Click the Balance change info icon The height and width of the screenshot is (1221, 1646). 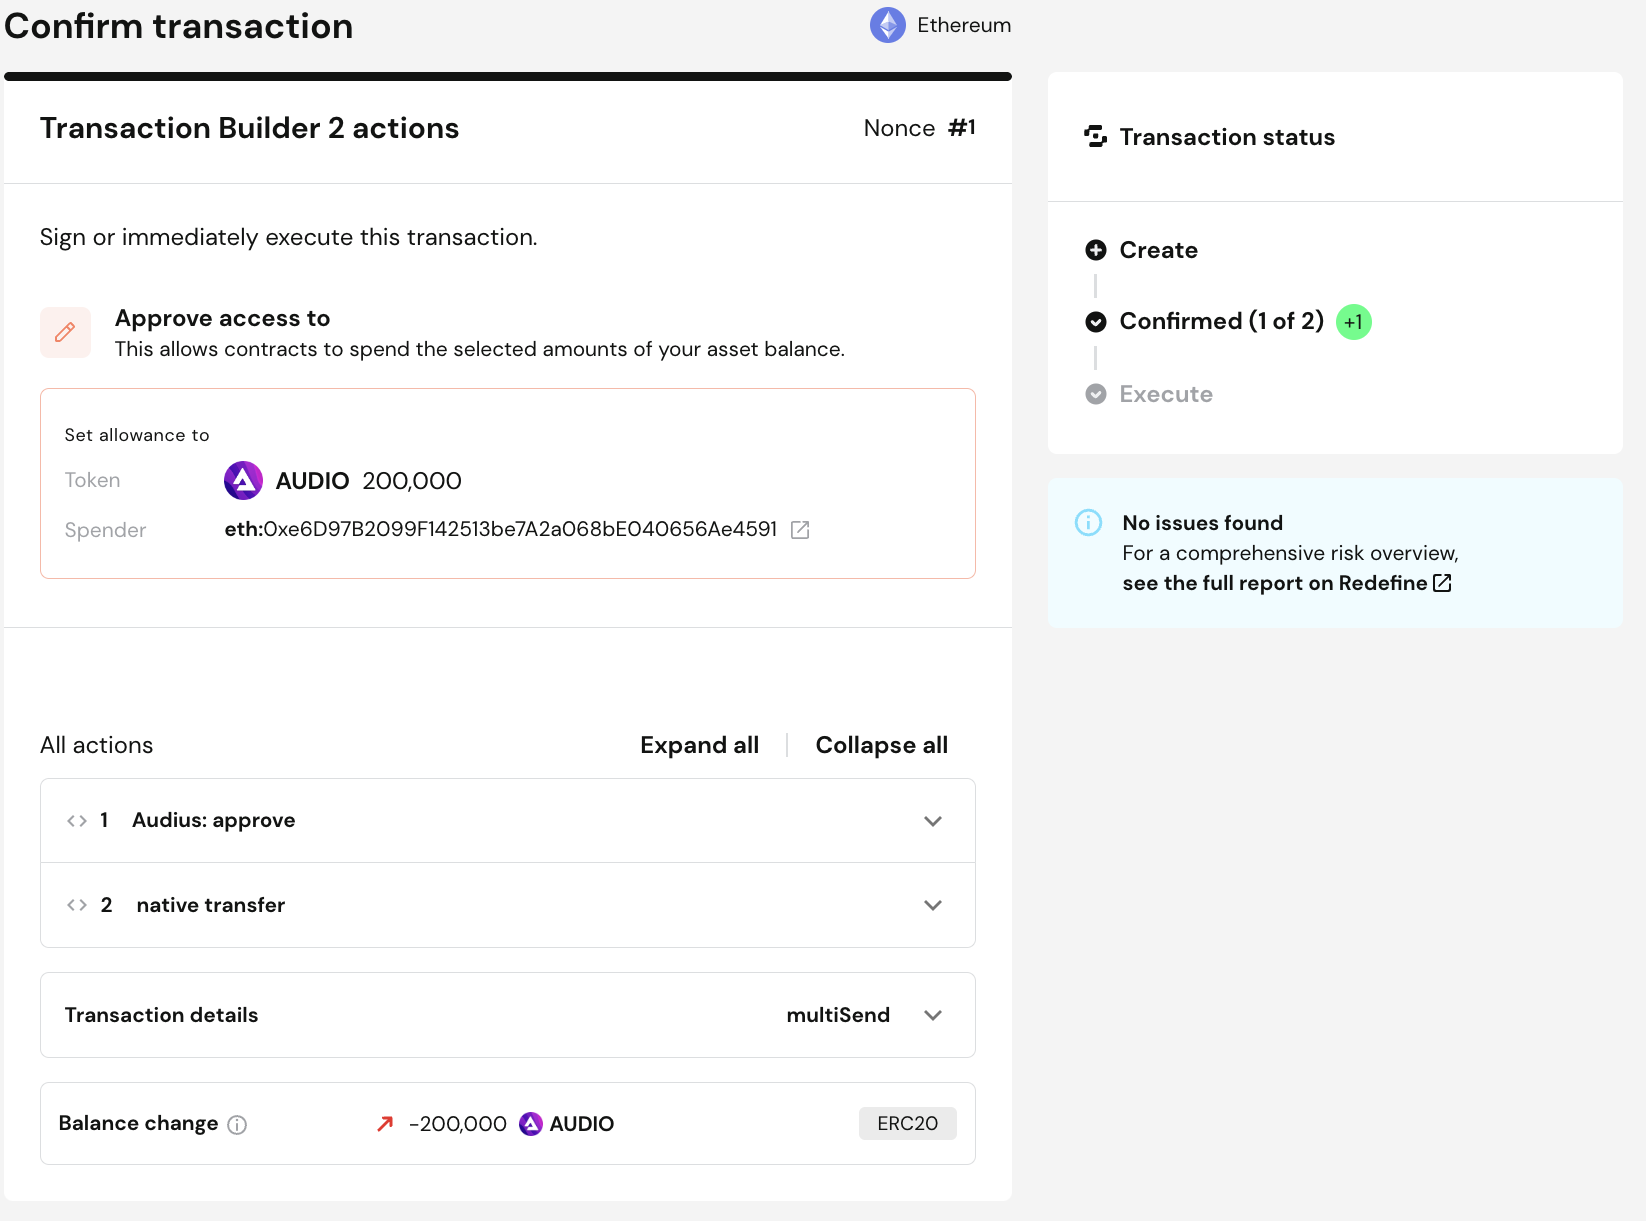click(237, 1125)
